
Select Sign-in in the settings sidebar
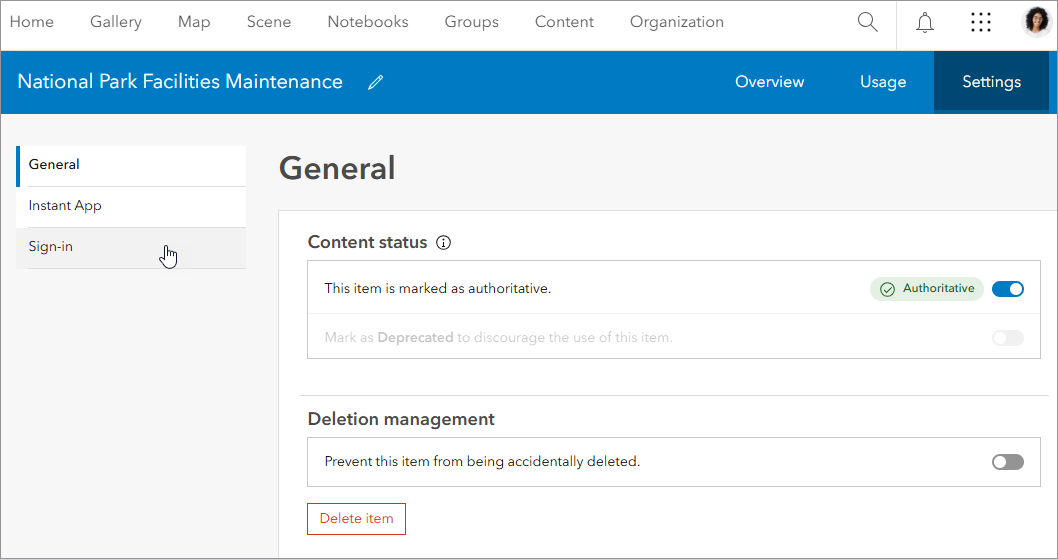point(51,247)
